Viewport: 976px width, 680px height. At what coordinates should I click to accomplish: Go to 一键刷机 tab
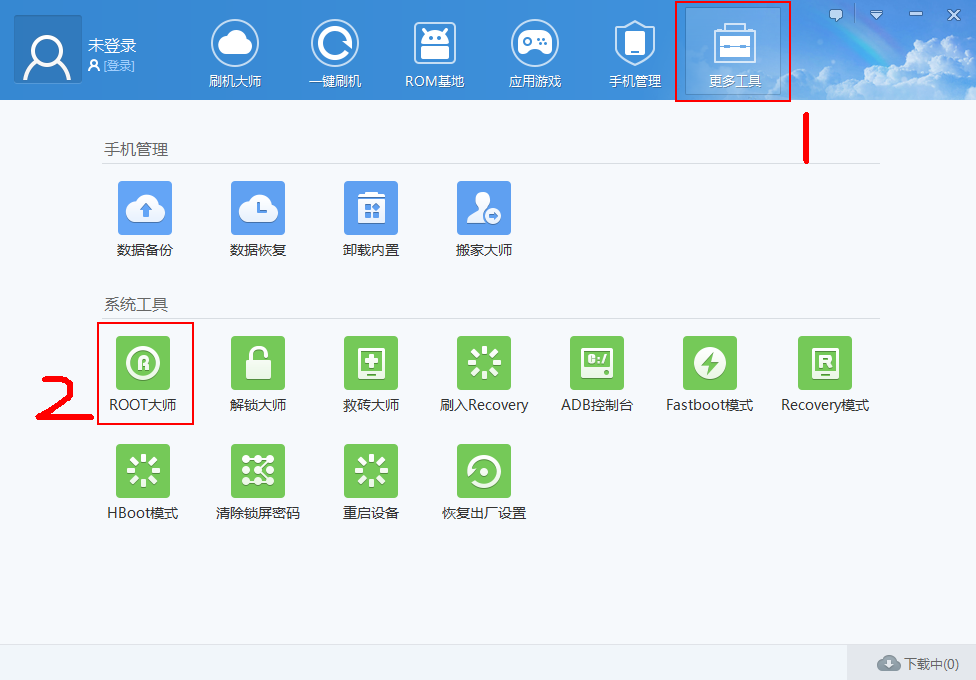(x=335, y=54)
